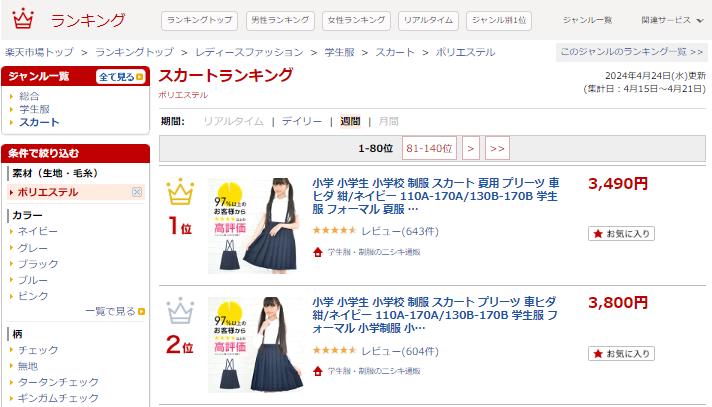
Task: Add the second product to お気に入り
Action: coord(621,353)
